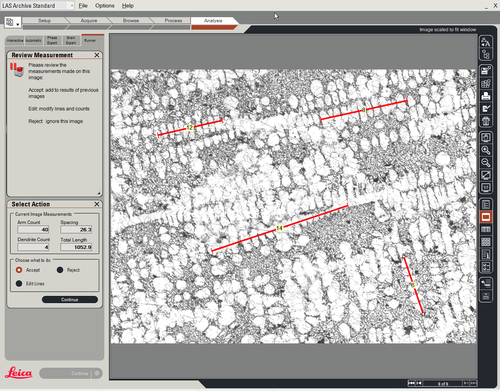Select the Analysis workflow step
This screenshot has height=391, width=500.
(x=213, y=21)
